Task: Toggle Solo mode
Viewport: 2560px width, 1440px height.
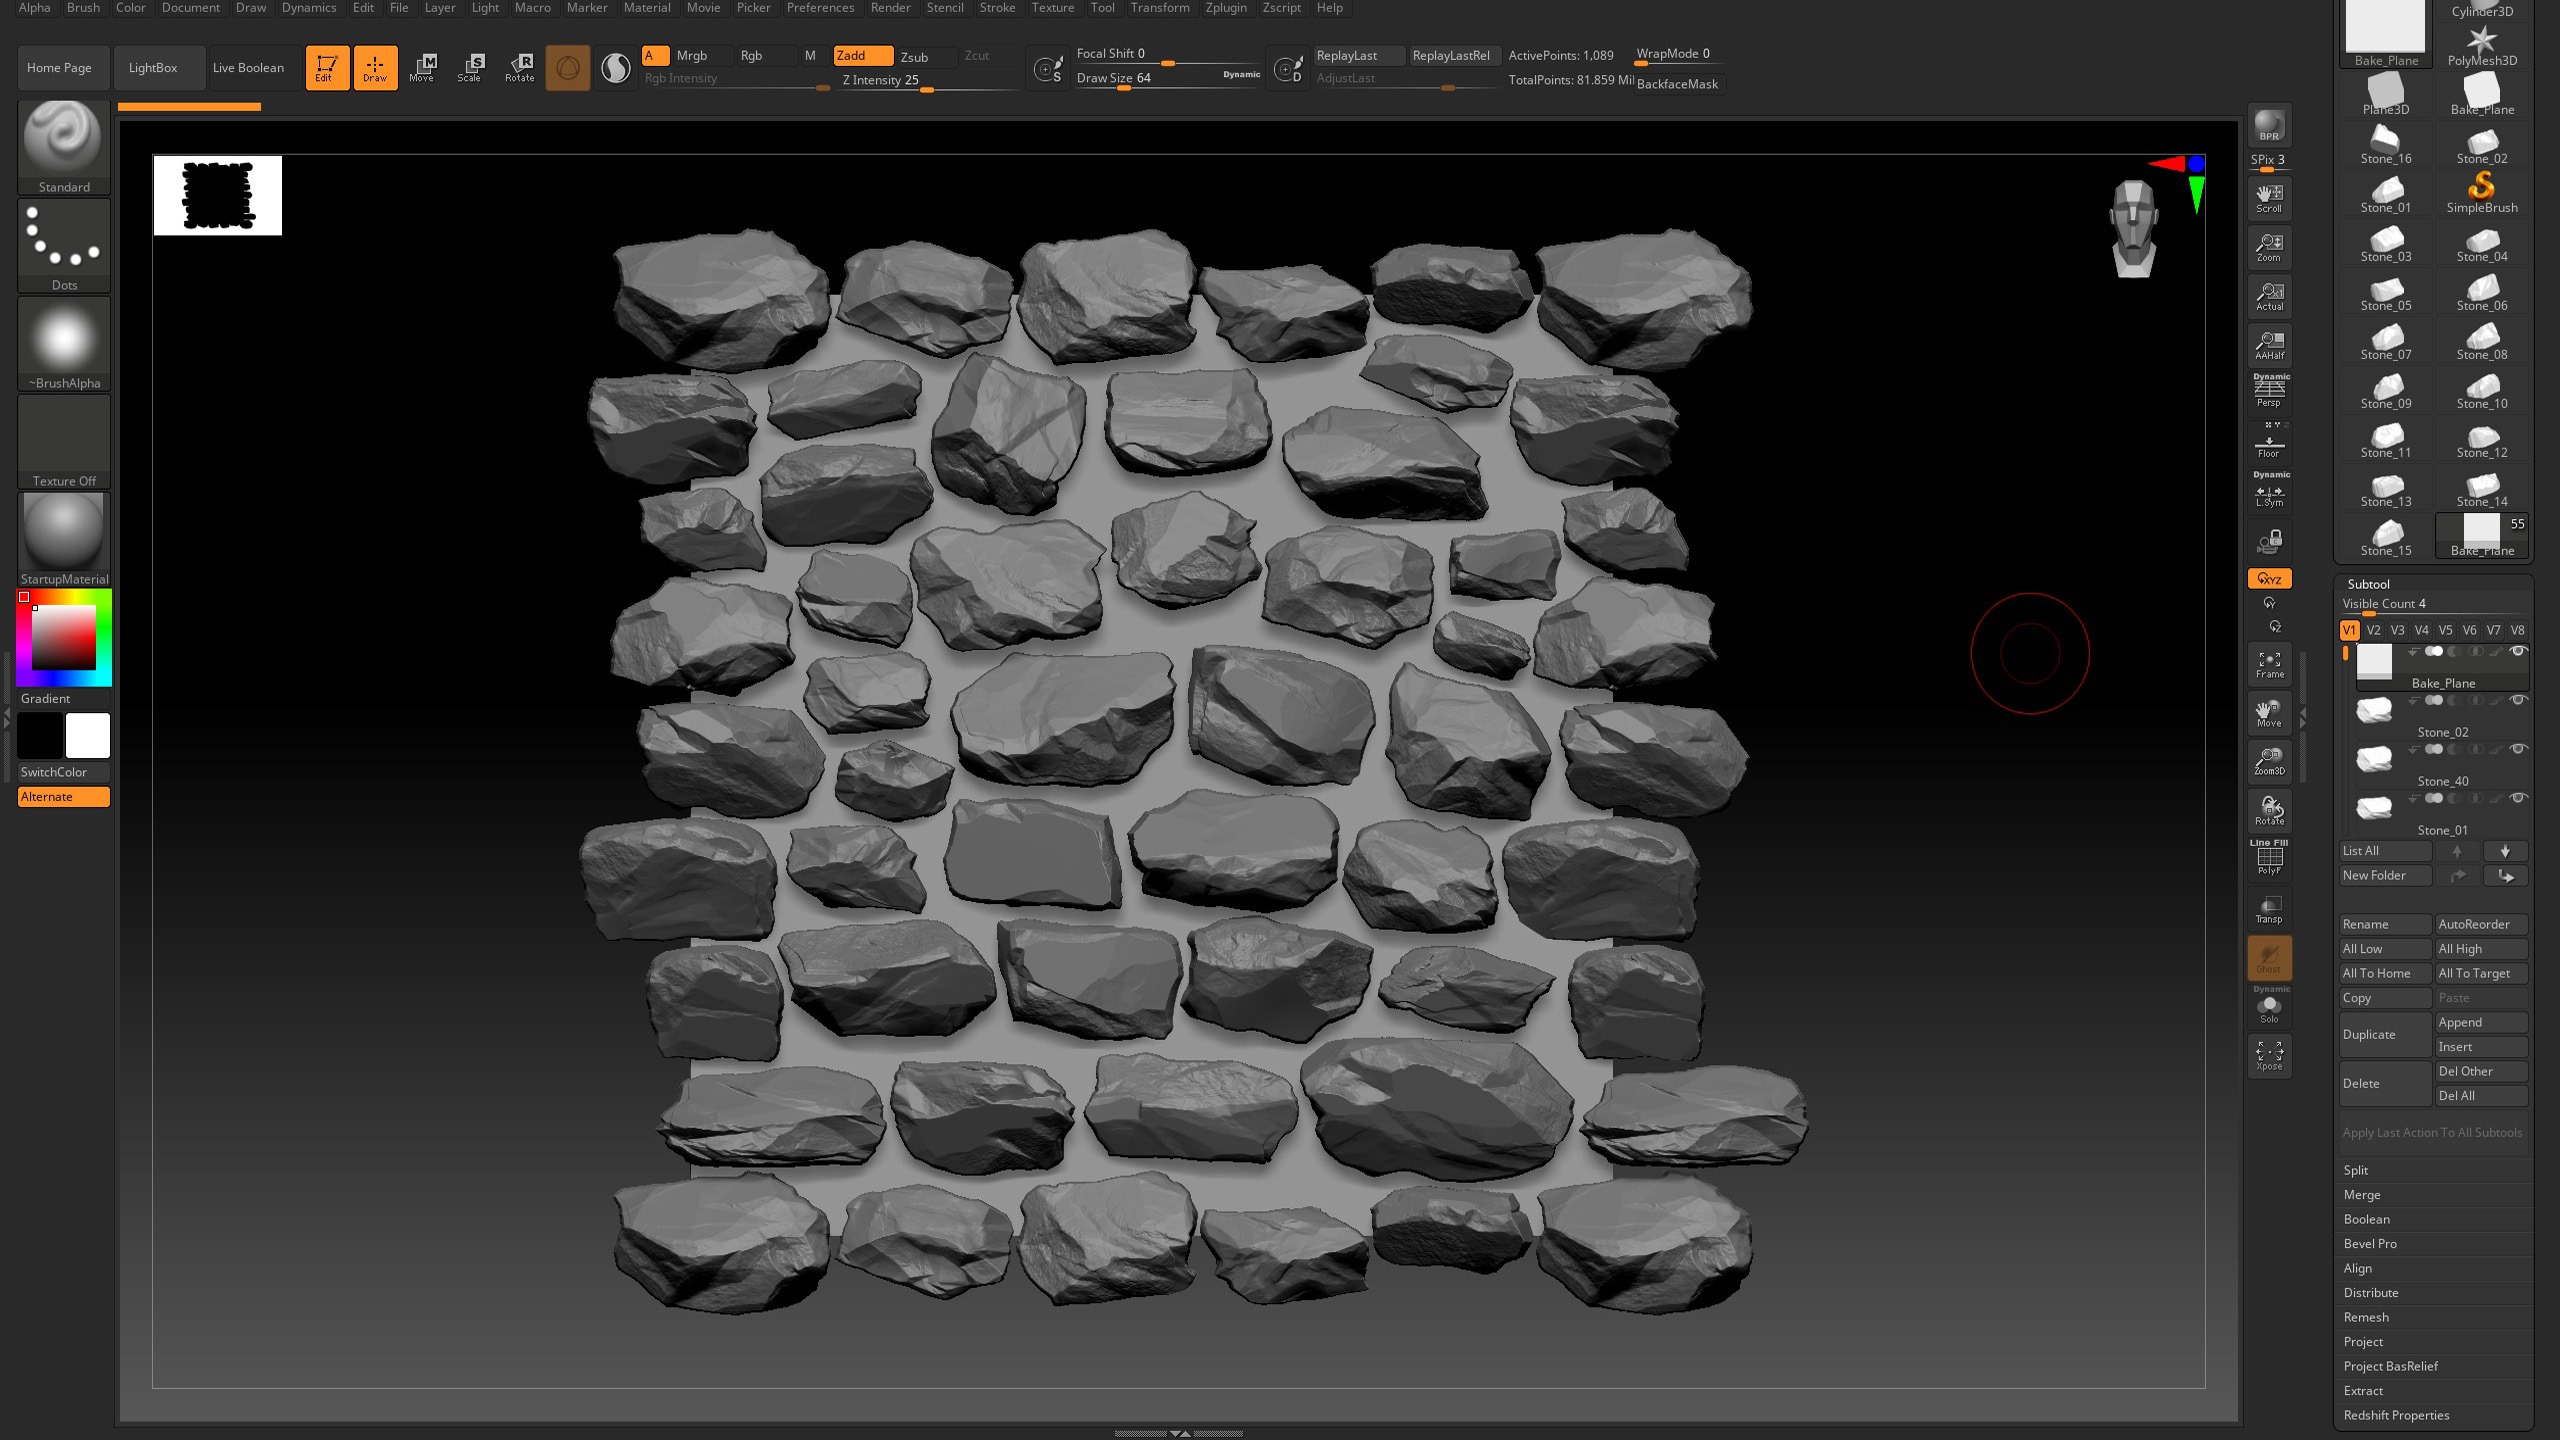Action: [2269, 1006]
